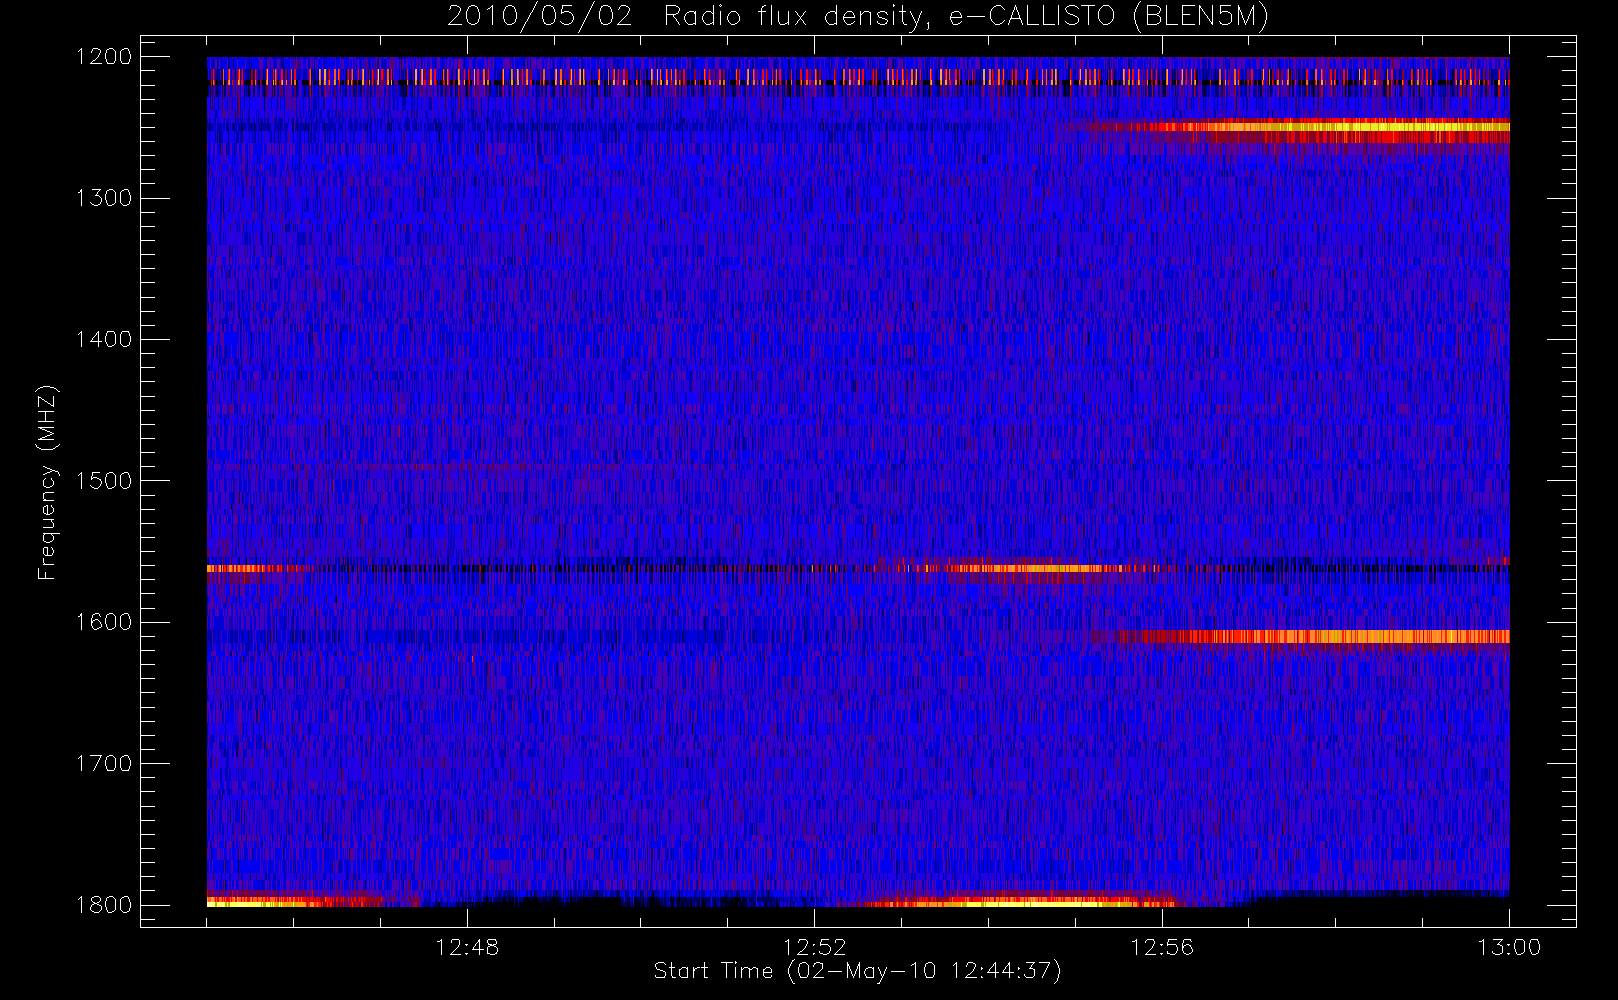1618x1000 pixels.
Task: Select the 1200 frequency tick label
Action: coord(104,56)
